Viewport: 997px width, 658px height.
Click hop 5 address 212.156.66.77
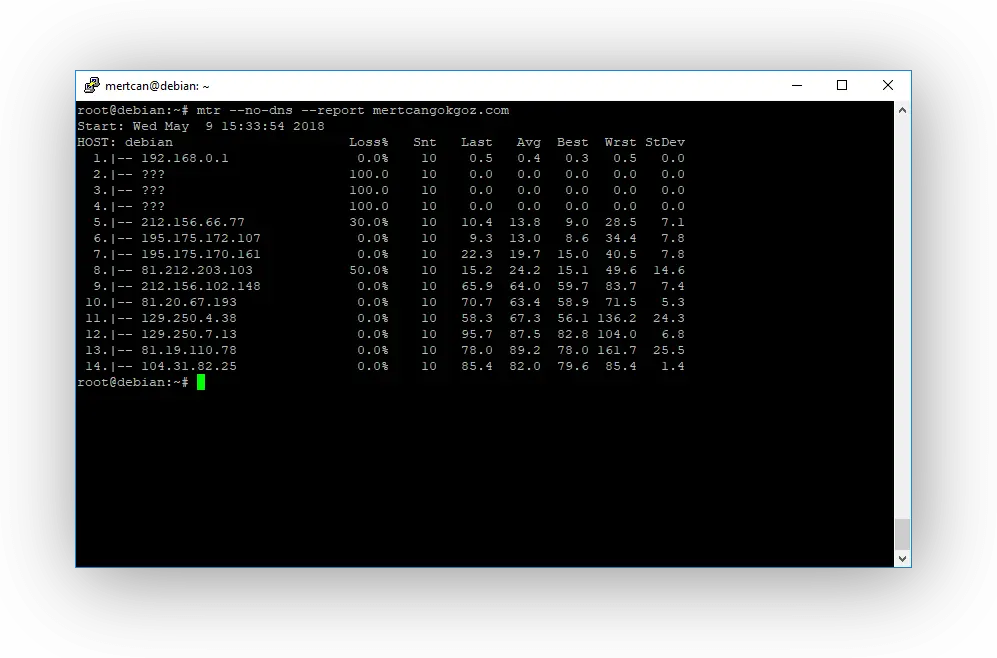pos(193,223)
